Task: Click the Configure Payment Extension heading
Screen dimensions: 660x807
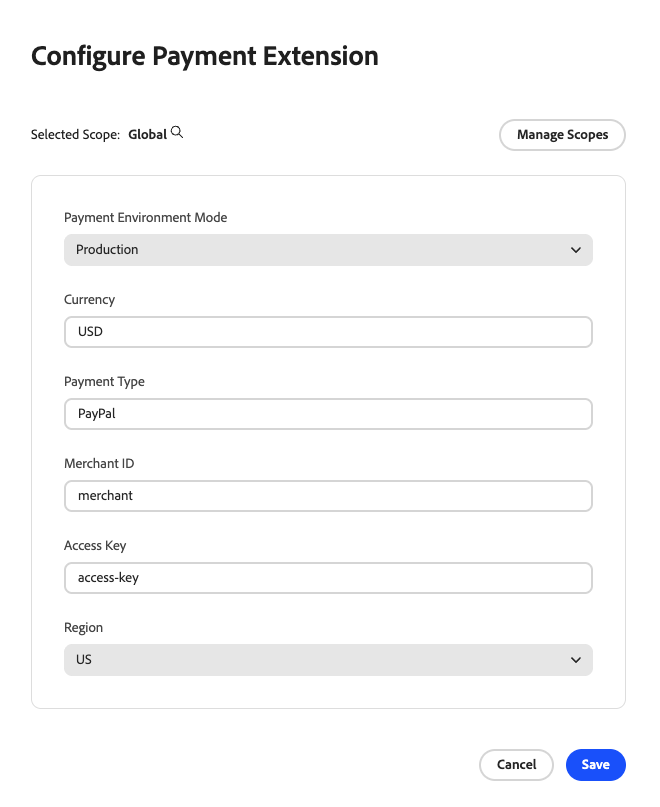Action: pyautogui.click(x=205, y=56)
